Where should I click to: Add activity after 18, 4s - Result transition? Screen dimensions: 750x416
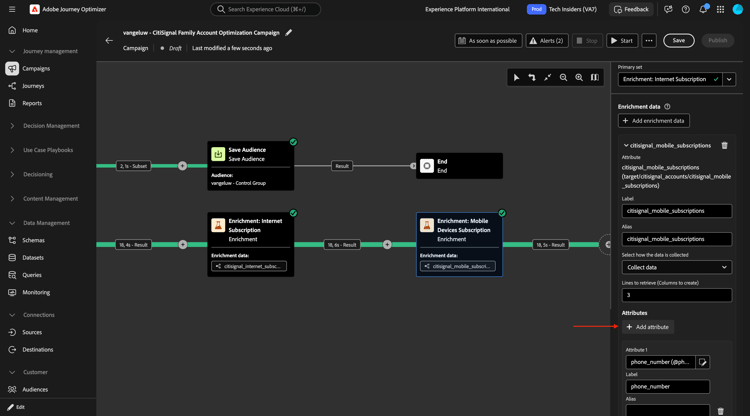183,244
